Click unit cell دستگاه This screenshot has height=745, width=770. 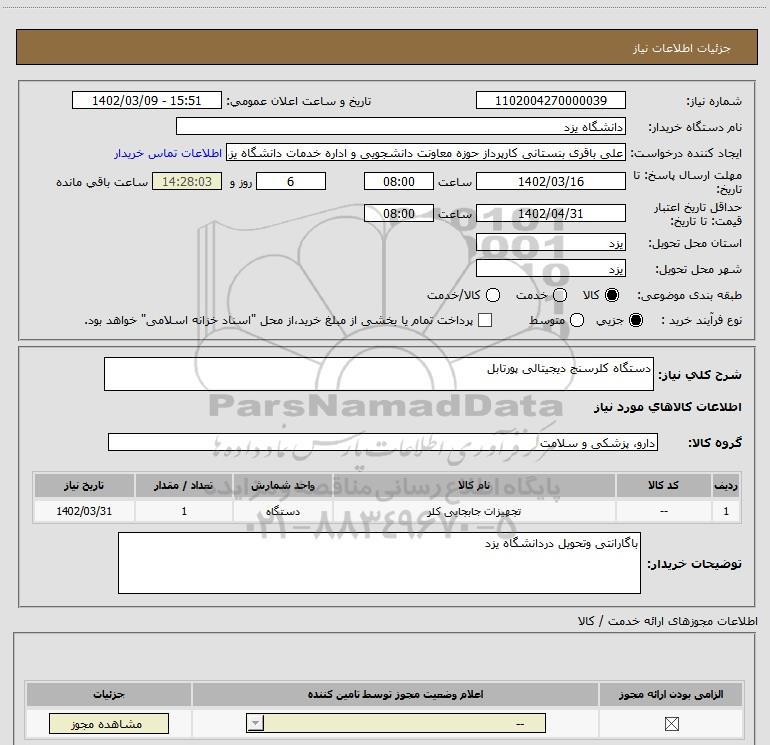click(x=283, y=511)
